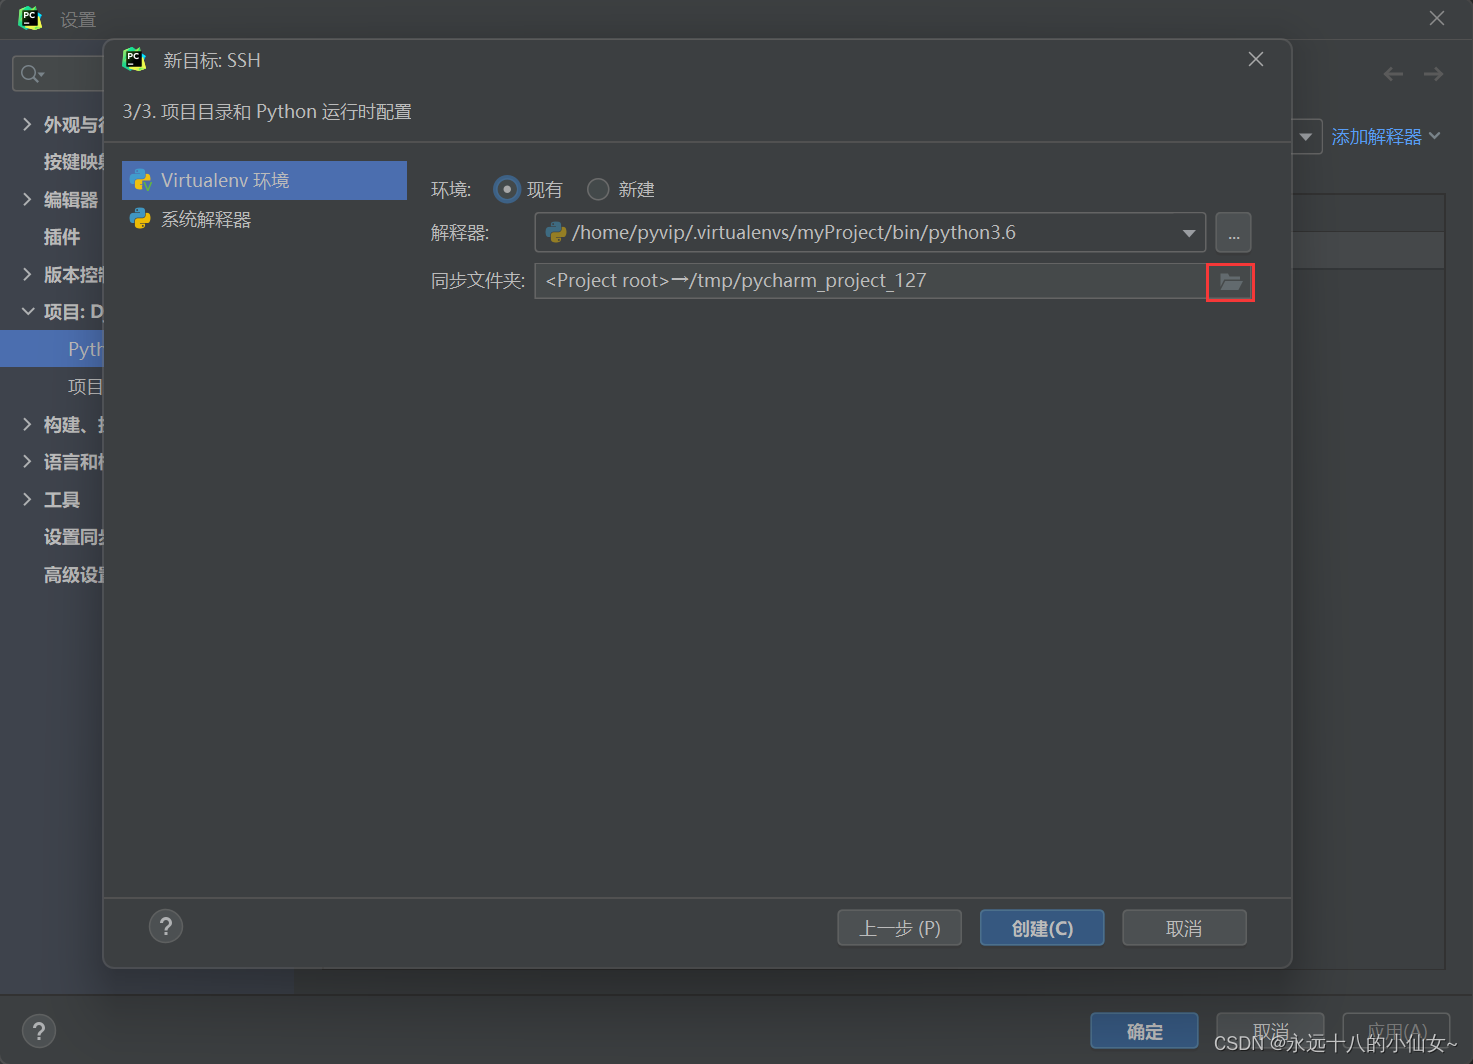1473x1064 pixels.
Task: Open interpreter browse ellipsis button
Action: pos(1233,233)
